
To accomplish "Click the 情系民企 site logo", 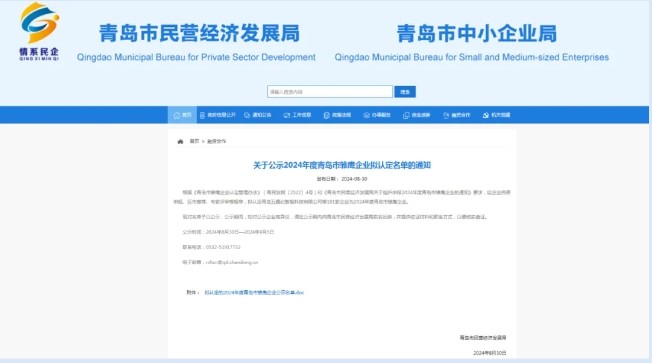I will pyautogui.click(x=39, y=32).
